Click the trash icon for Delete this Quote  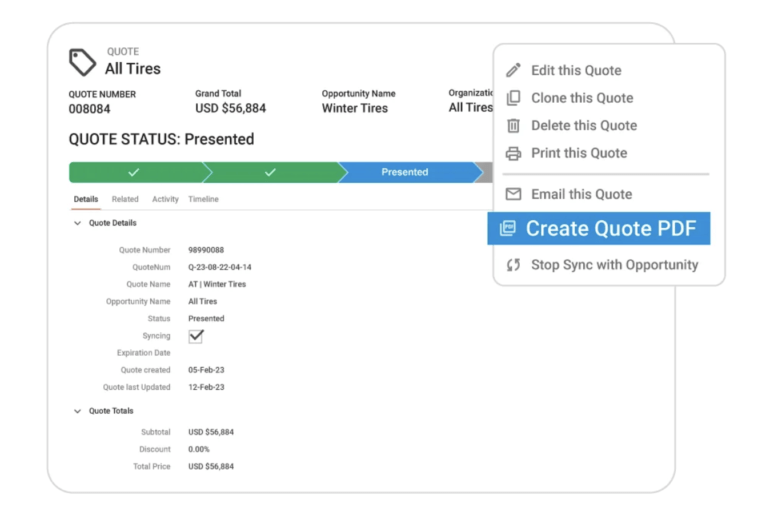click(513, 126)
